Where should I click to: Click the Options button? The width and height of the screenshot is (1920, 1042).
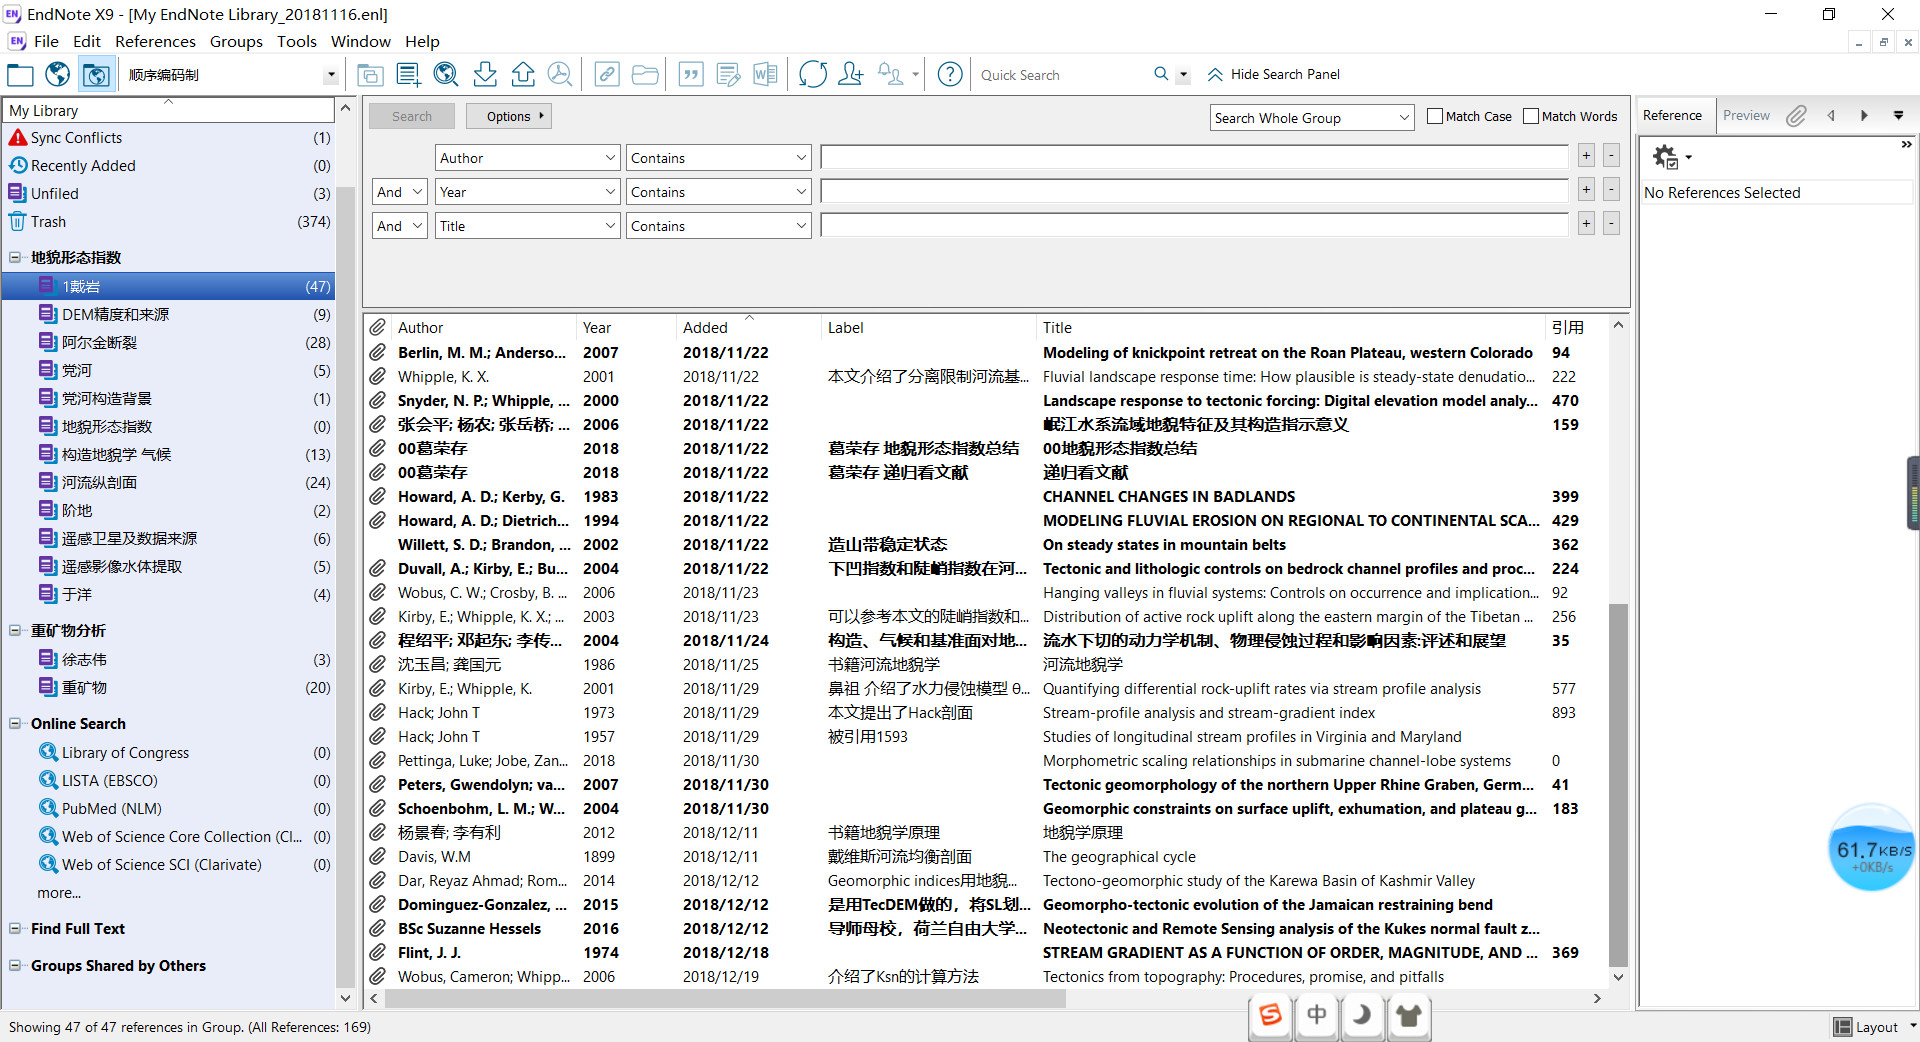pyautogui.click(x=509, y=116)
